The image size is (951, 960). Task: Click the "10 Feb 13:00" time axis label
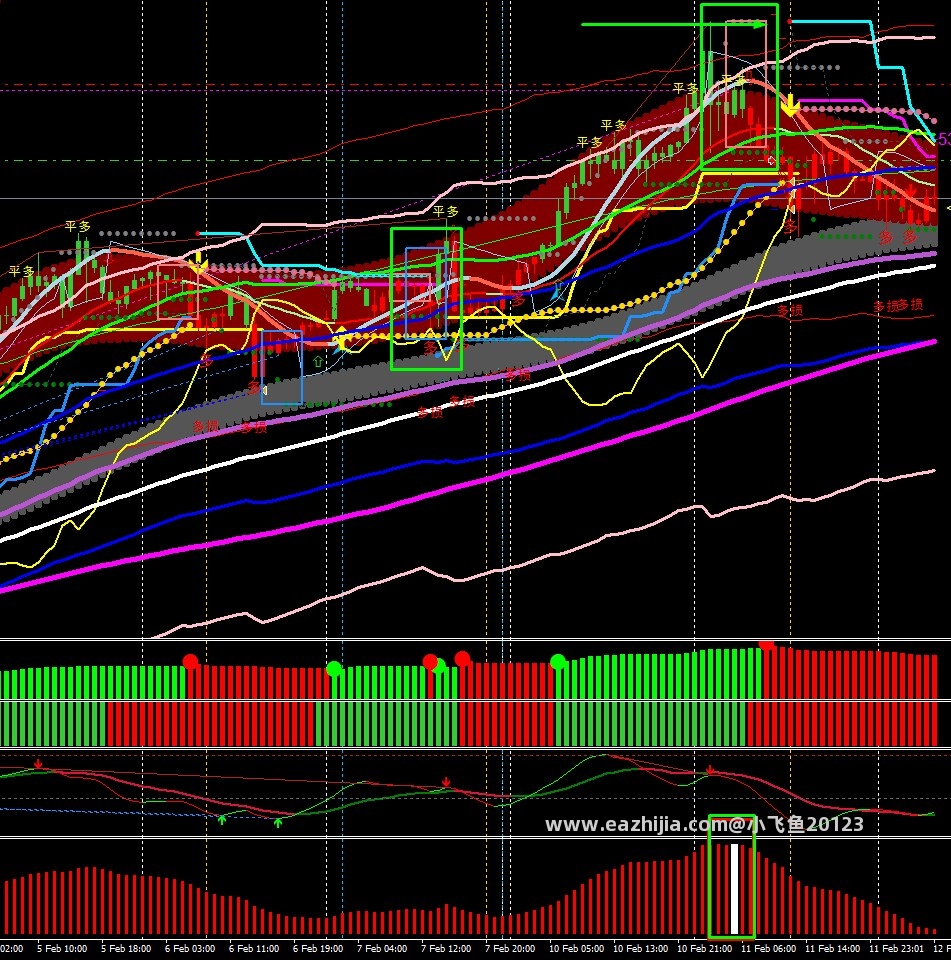[641, 948]
